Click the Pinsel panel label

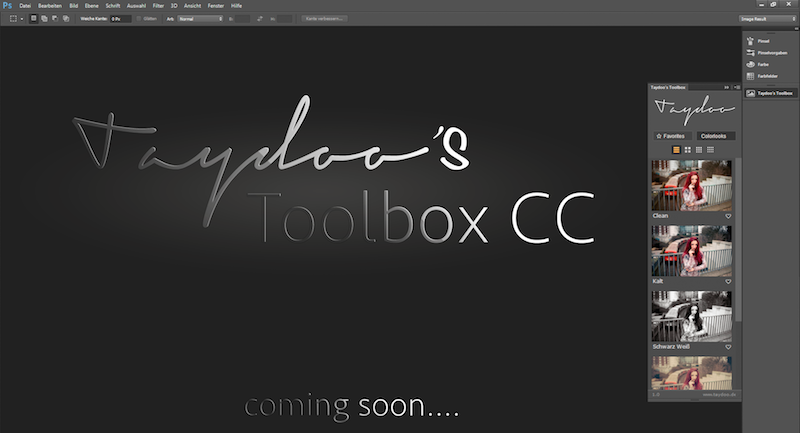tap(763, 41)
